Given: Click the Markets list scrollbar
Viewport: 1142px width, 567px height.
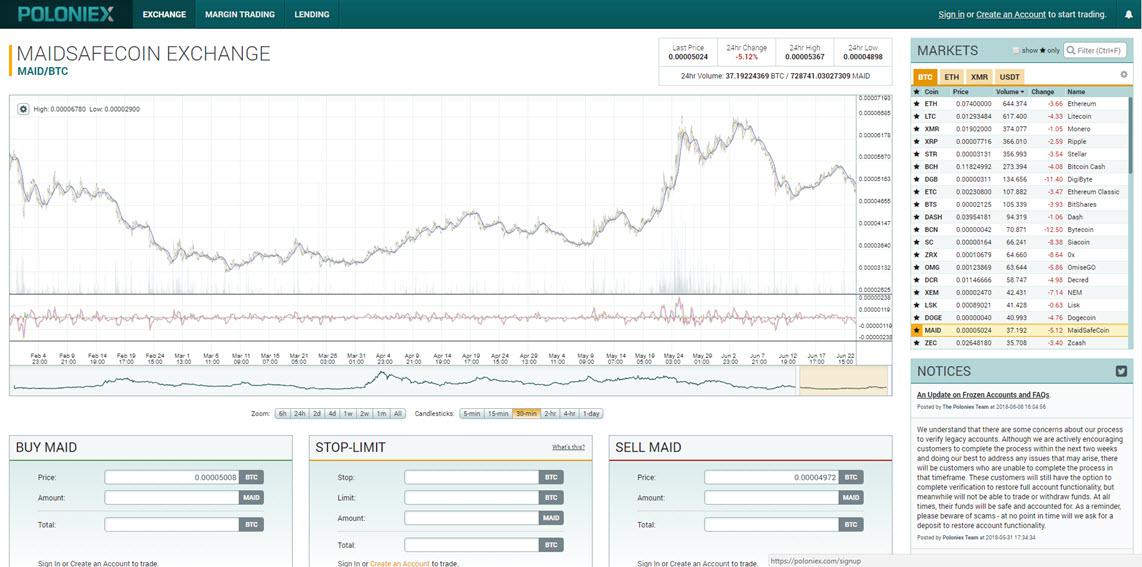Looking at the screenshot, I should pos(1130,135).
